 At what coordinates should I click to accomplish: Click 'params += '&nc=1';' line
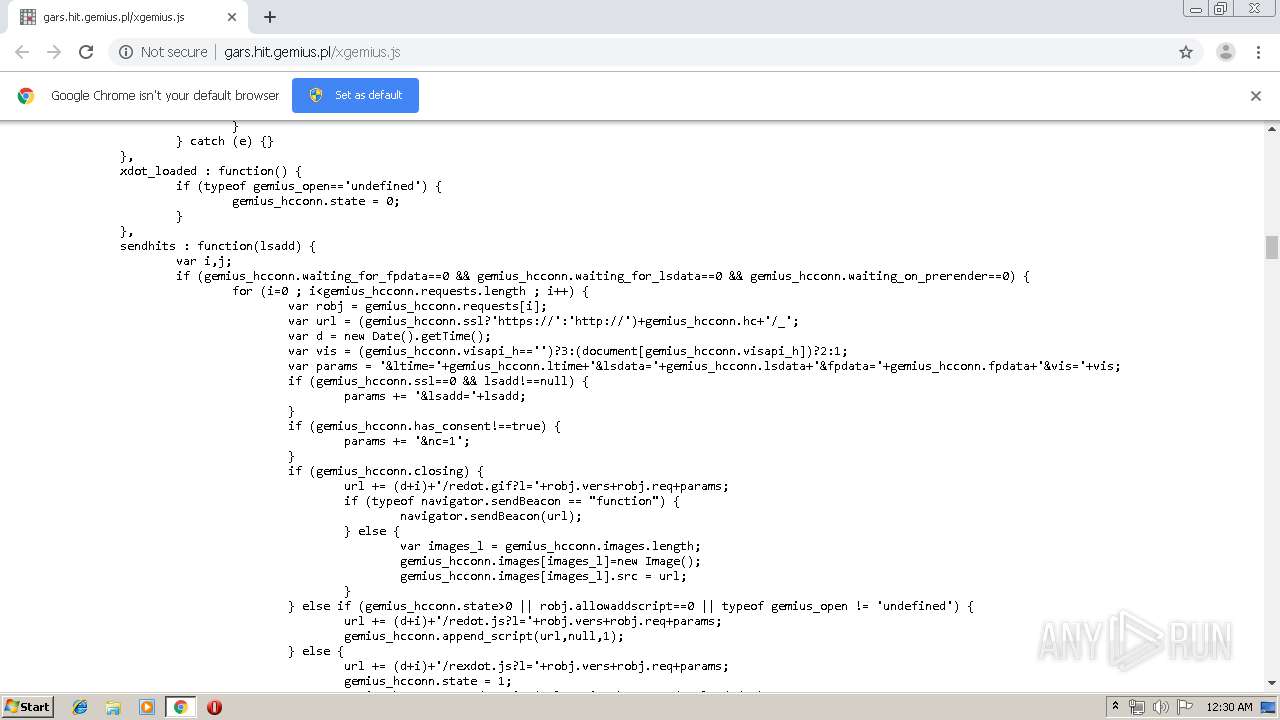coord(407,441)
